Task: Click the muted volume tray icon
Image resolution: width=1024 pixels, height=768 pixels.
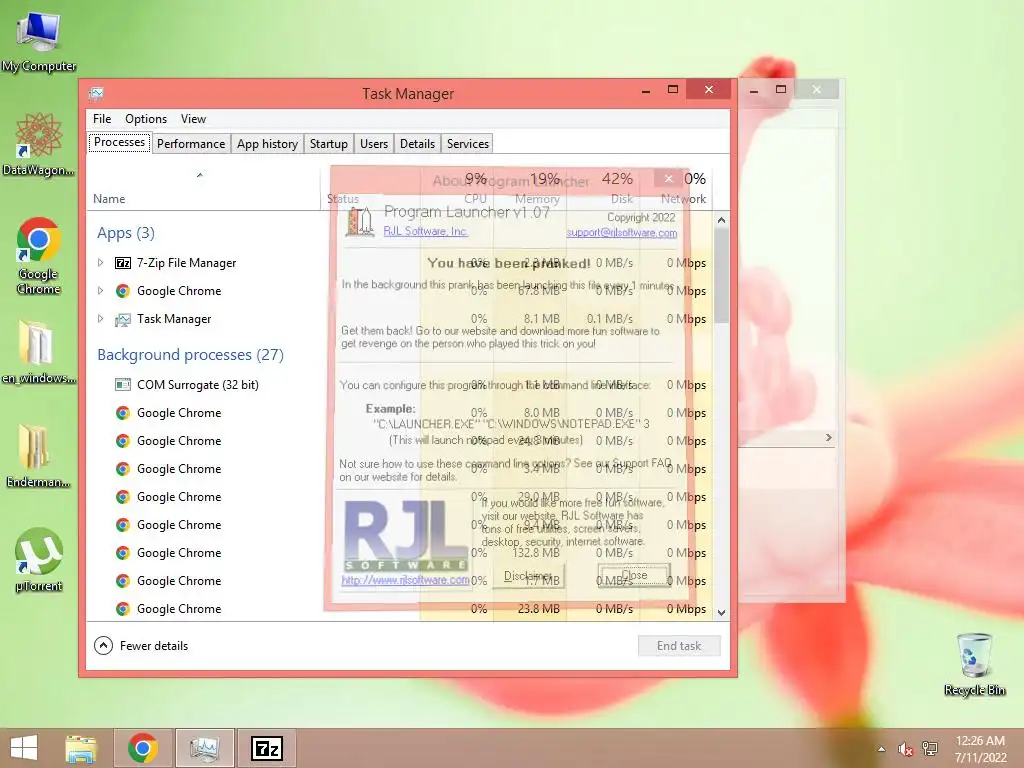Action: 905,749
